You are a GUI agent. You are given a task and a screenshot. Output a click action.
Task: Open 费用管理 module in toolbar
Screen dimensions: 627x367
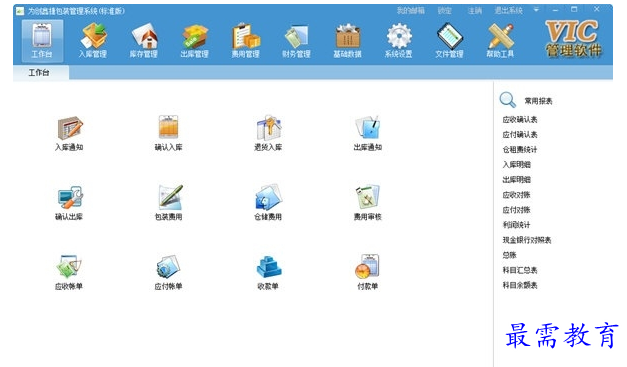click(246, 41)
